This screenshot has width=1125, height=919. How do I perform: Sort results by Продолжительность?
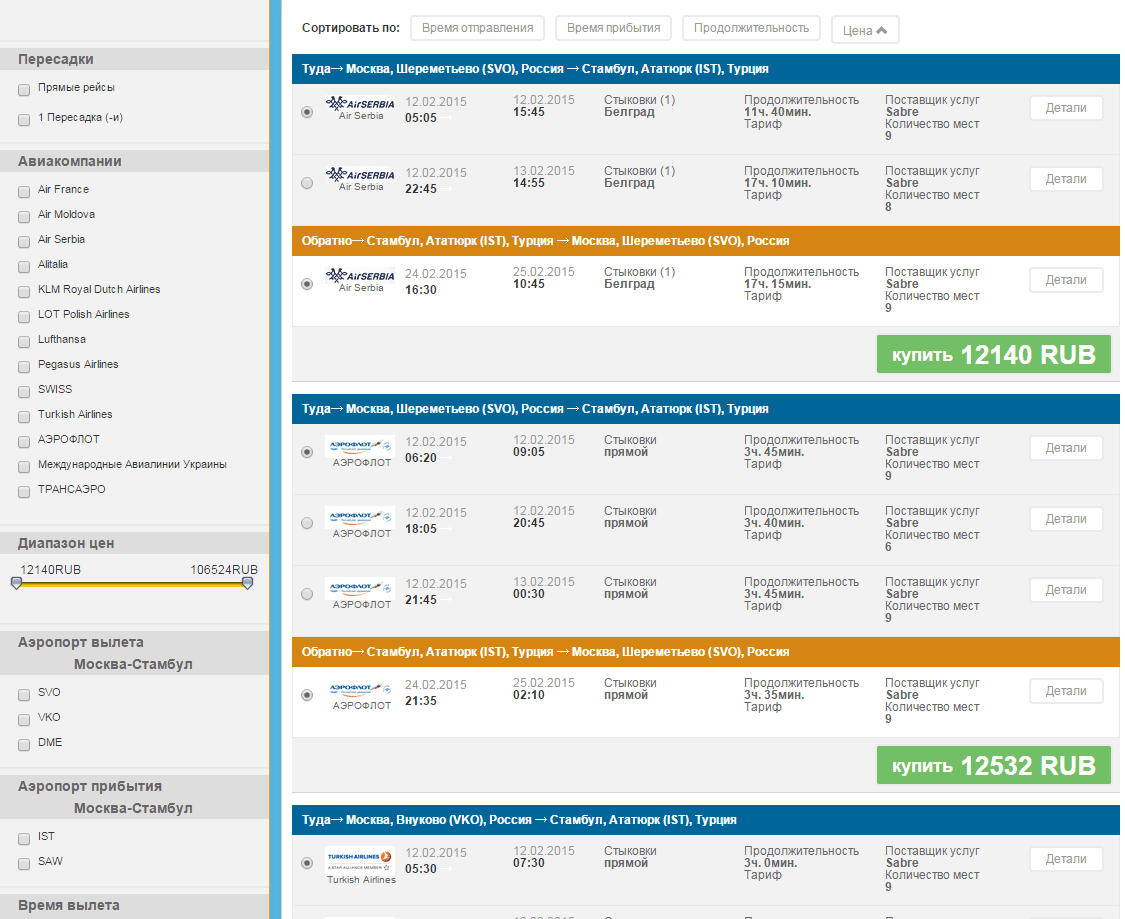point(751,28)
